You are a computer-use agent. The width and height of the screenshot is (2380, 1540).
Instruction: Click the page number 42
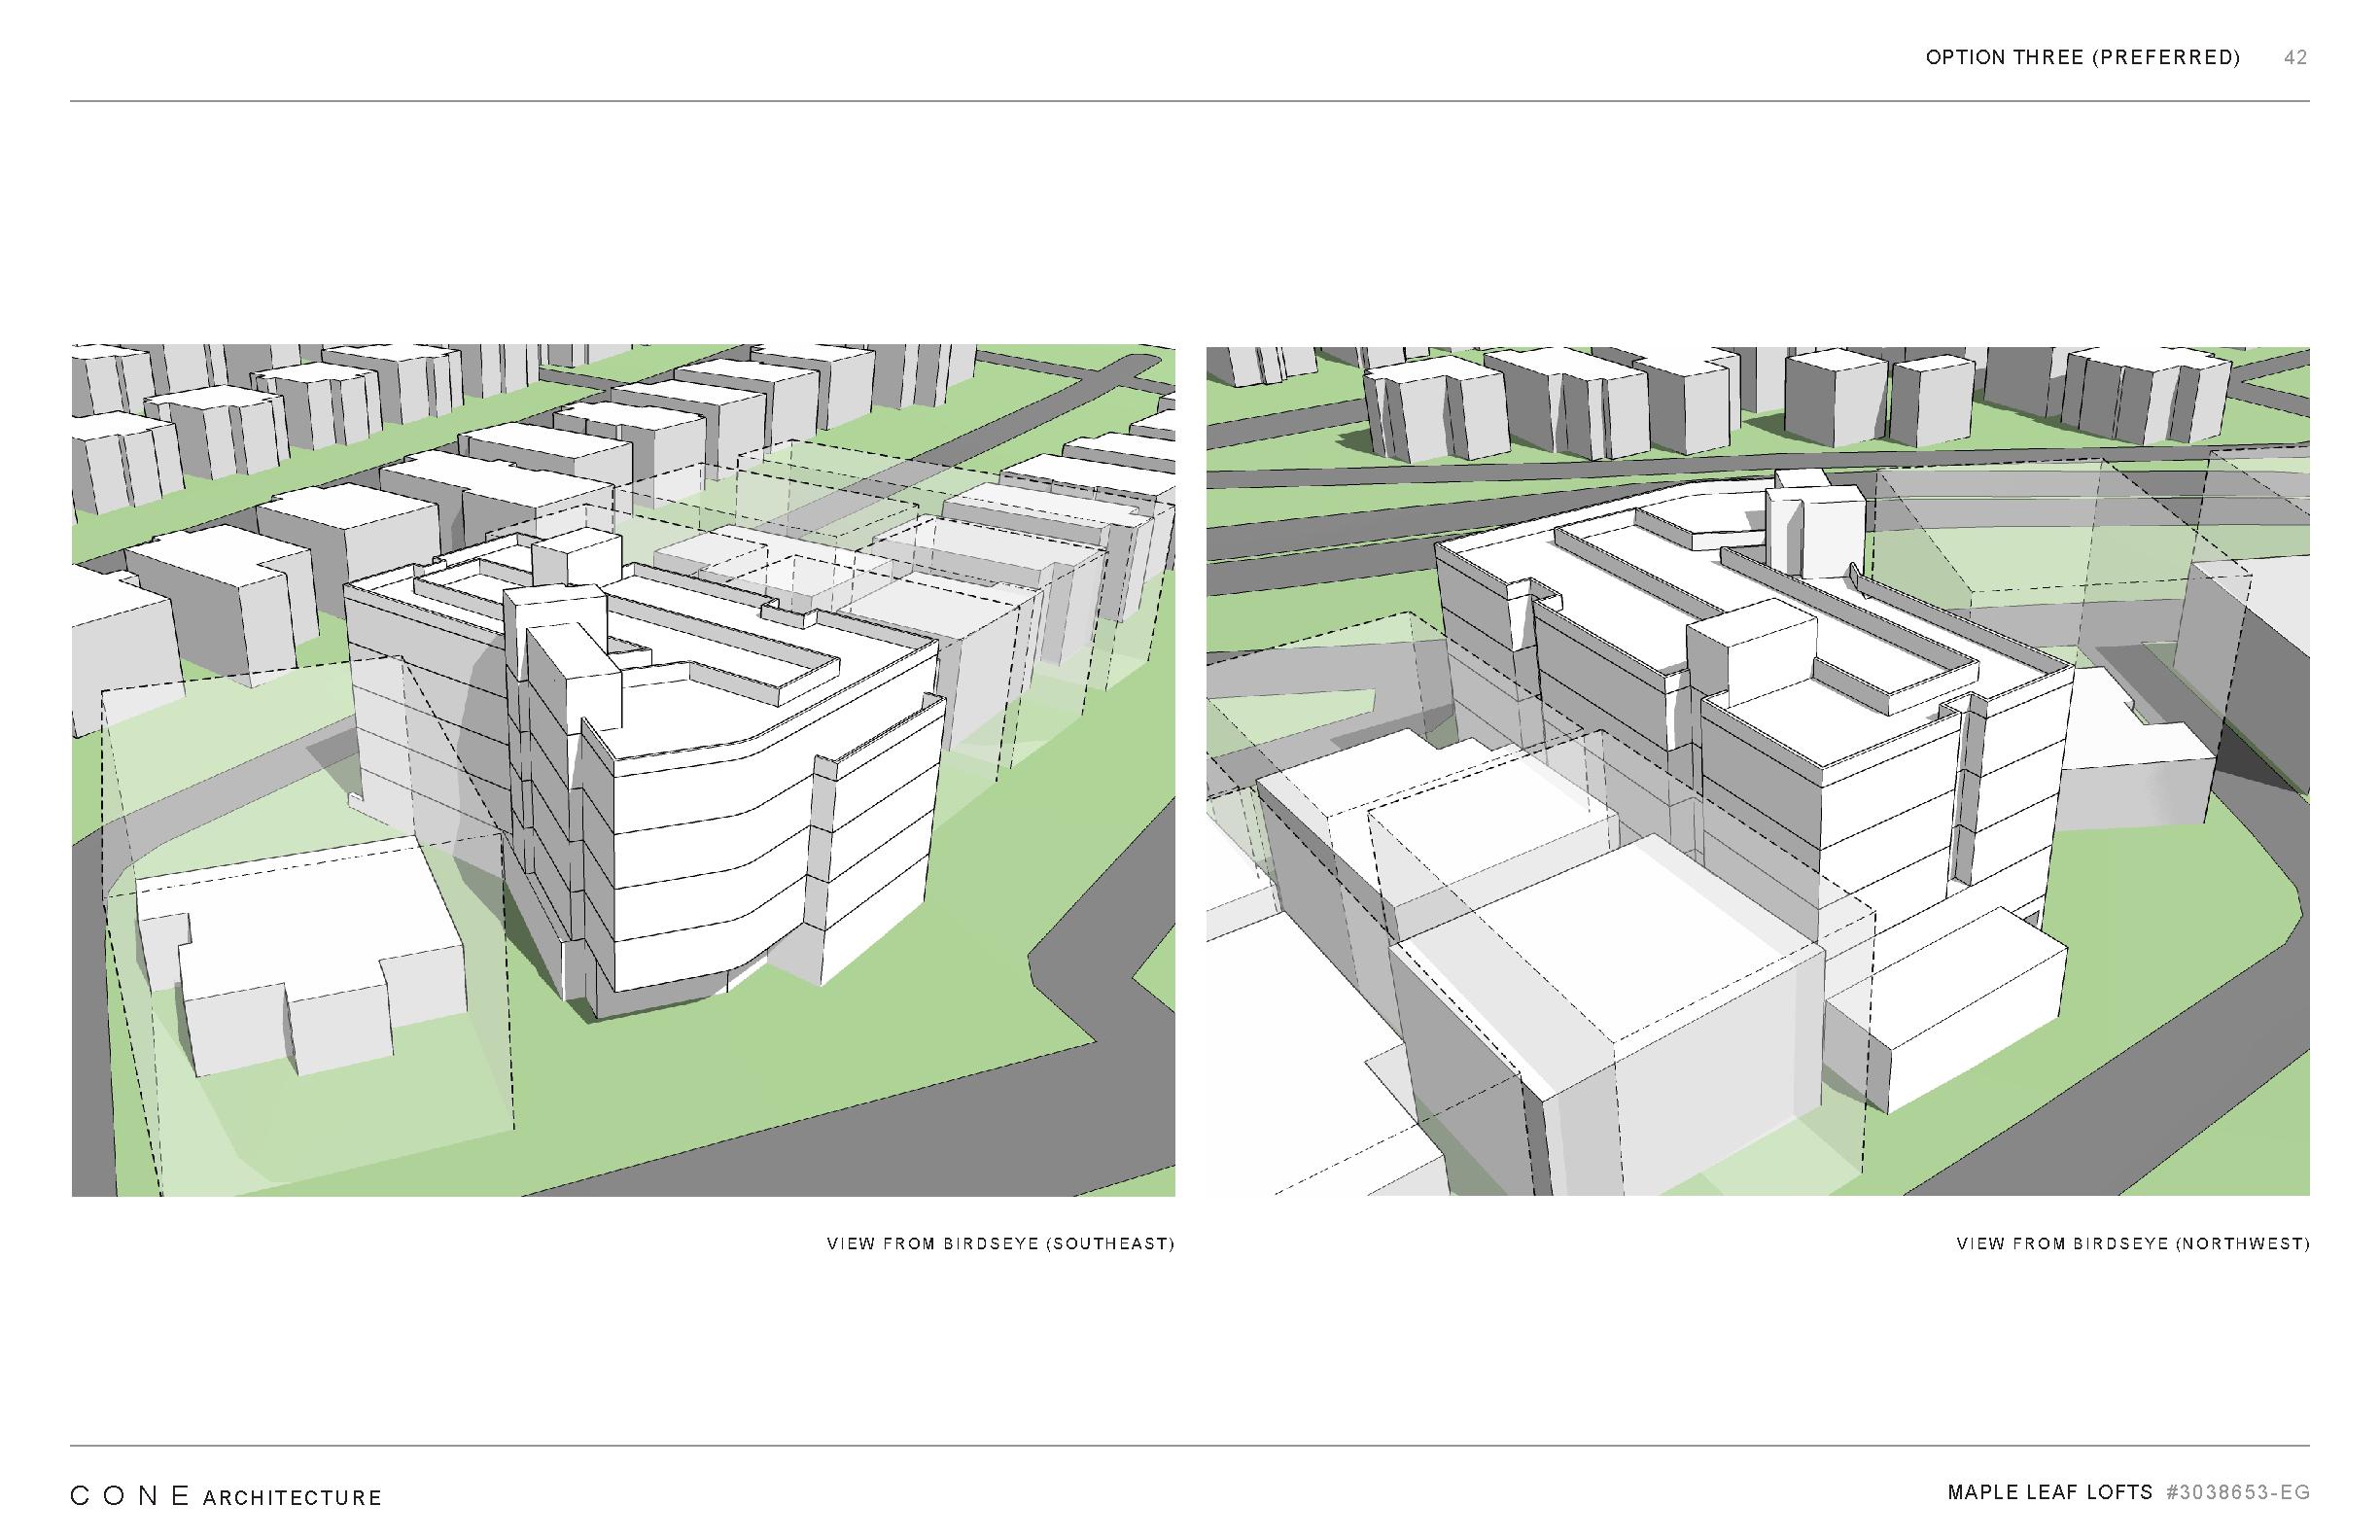pyautogui.click(x=2296, y=58)
